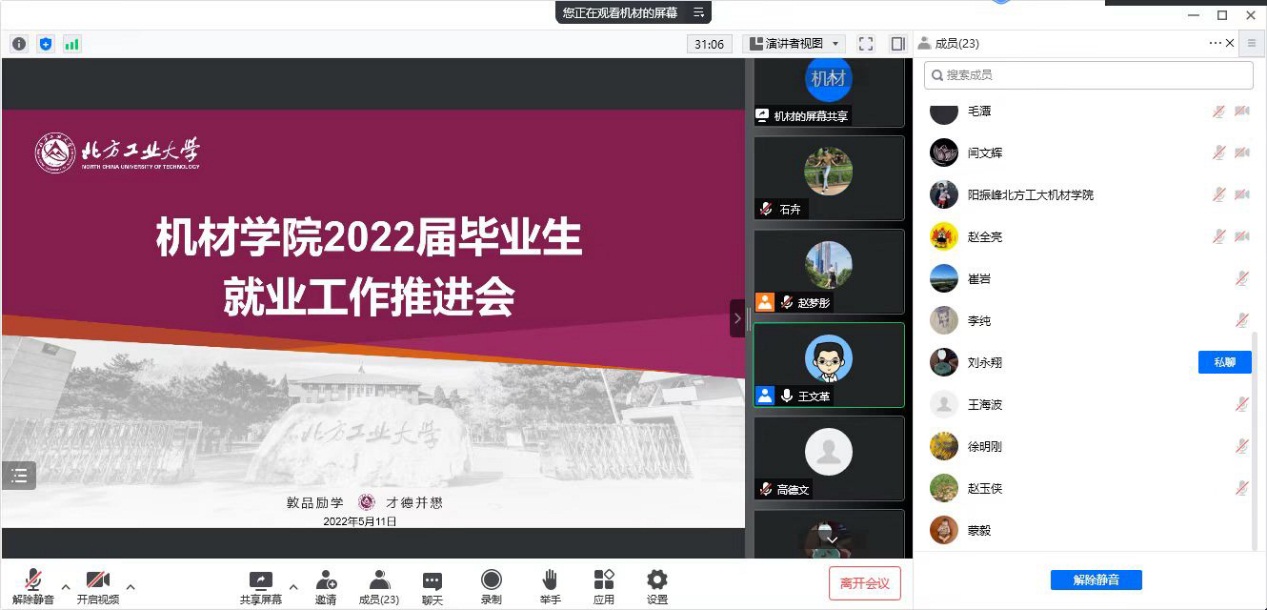
Task: Click the 离开会议 leave meeting button
Action: (x=864, y=583)
